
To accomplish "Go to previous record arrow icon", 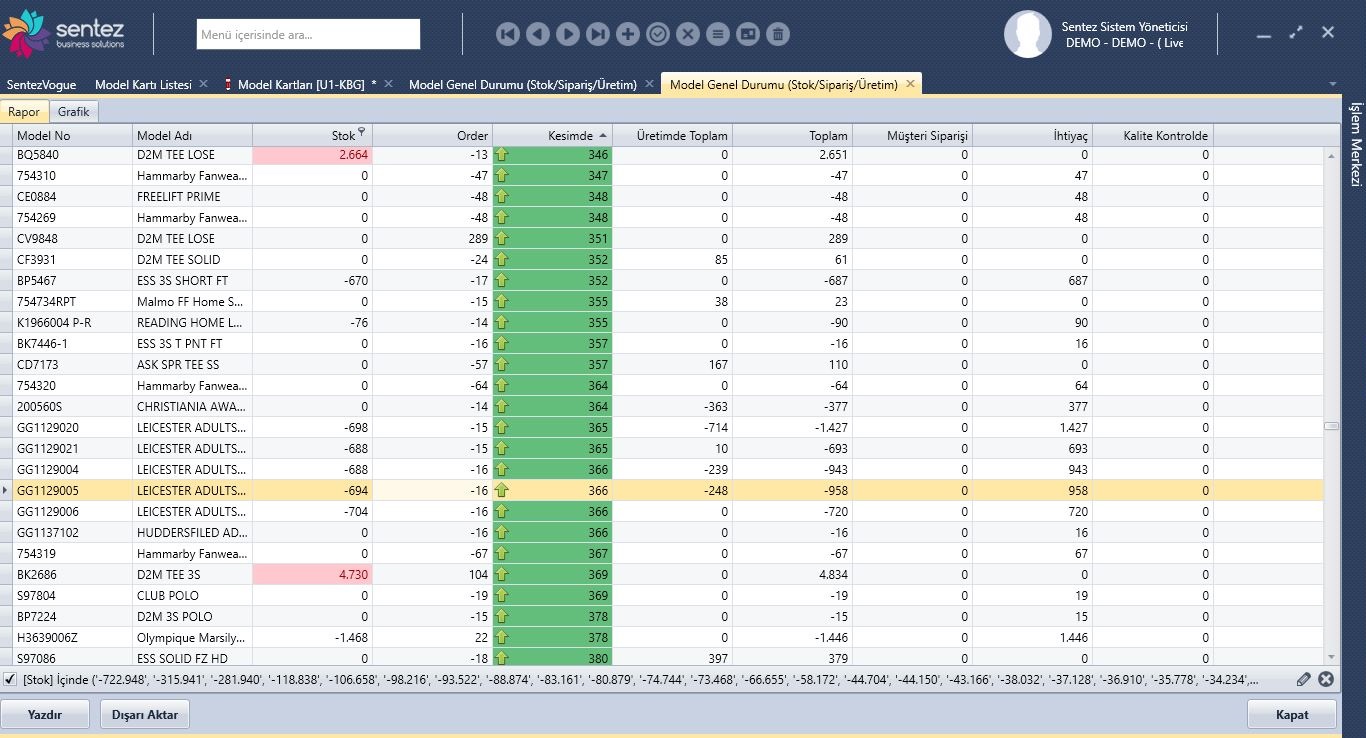I will [x=537, y=34].
